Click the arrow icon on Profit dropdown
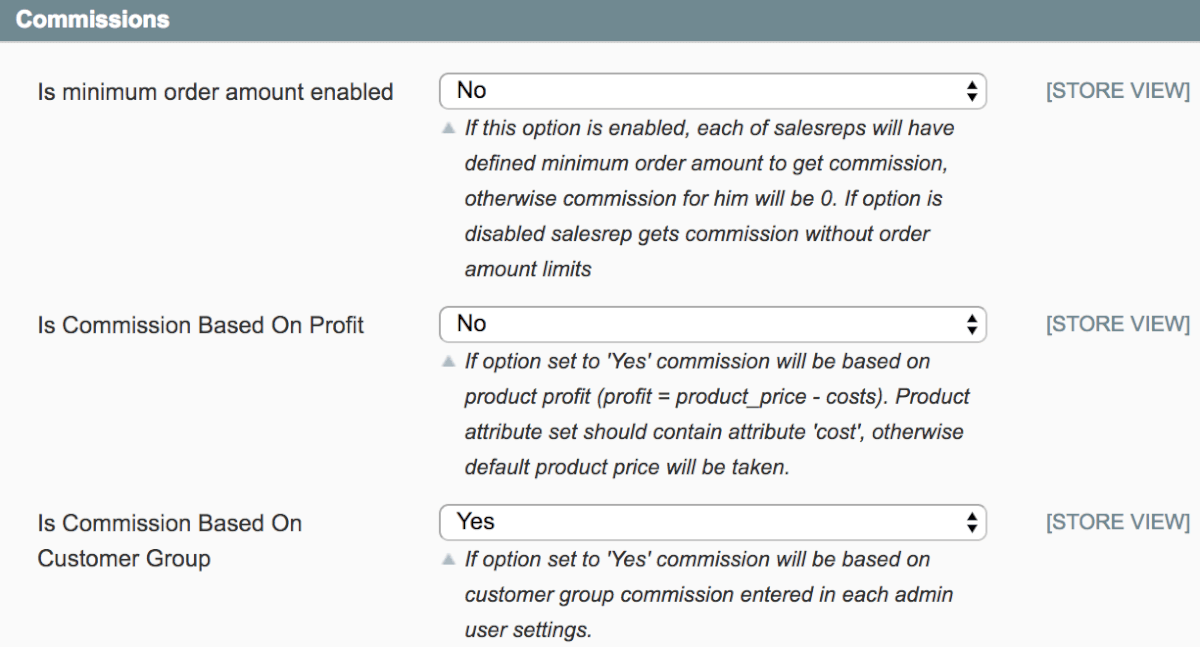1200x647 pixels. point(970,324)
